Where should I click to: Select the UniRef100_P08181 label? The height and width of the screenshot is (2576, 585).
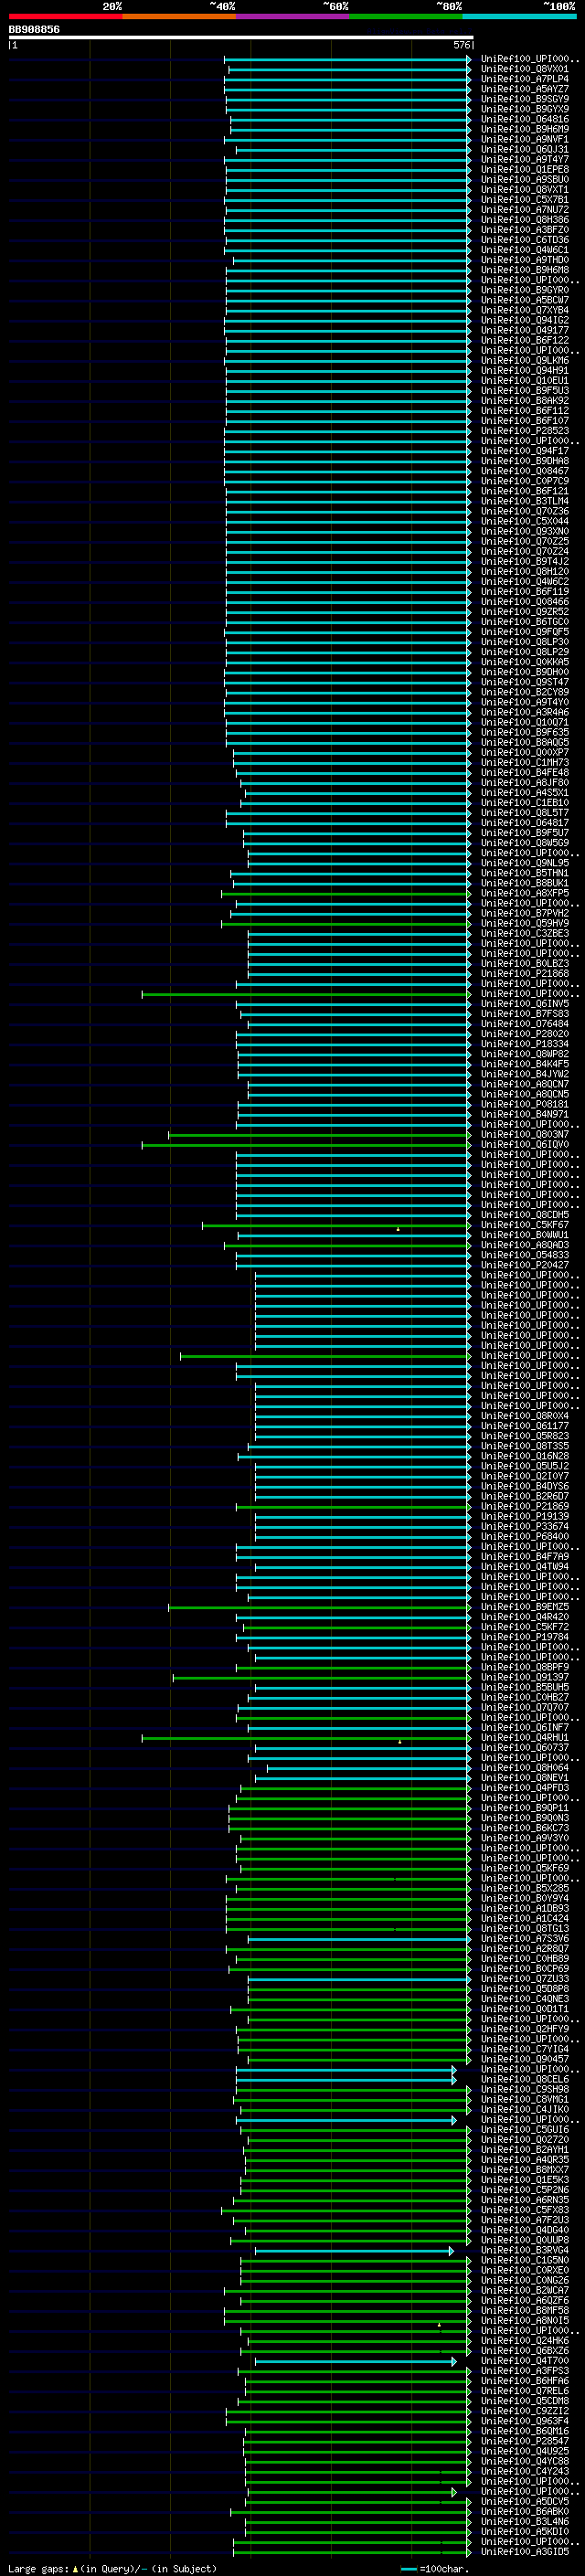pos(525,1105)
